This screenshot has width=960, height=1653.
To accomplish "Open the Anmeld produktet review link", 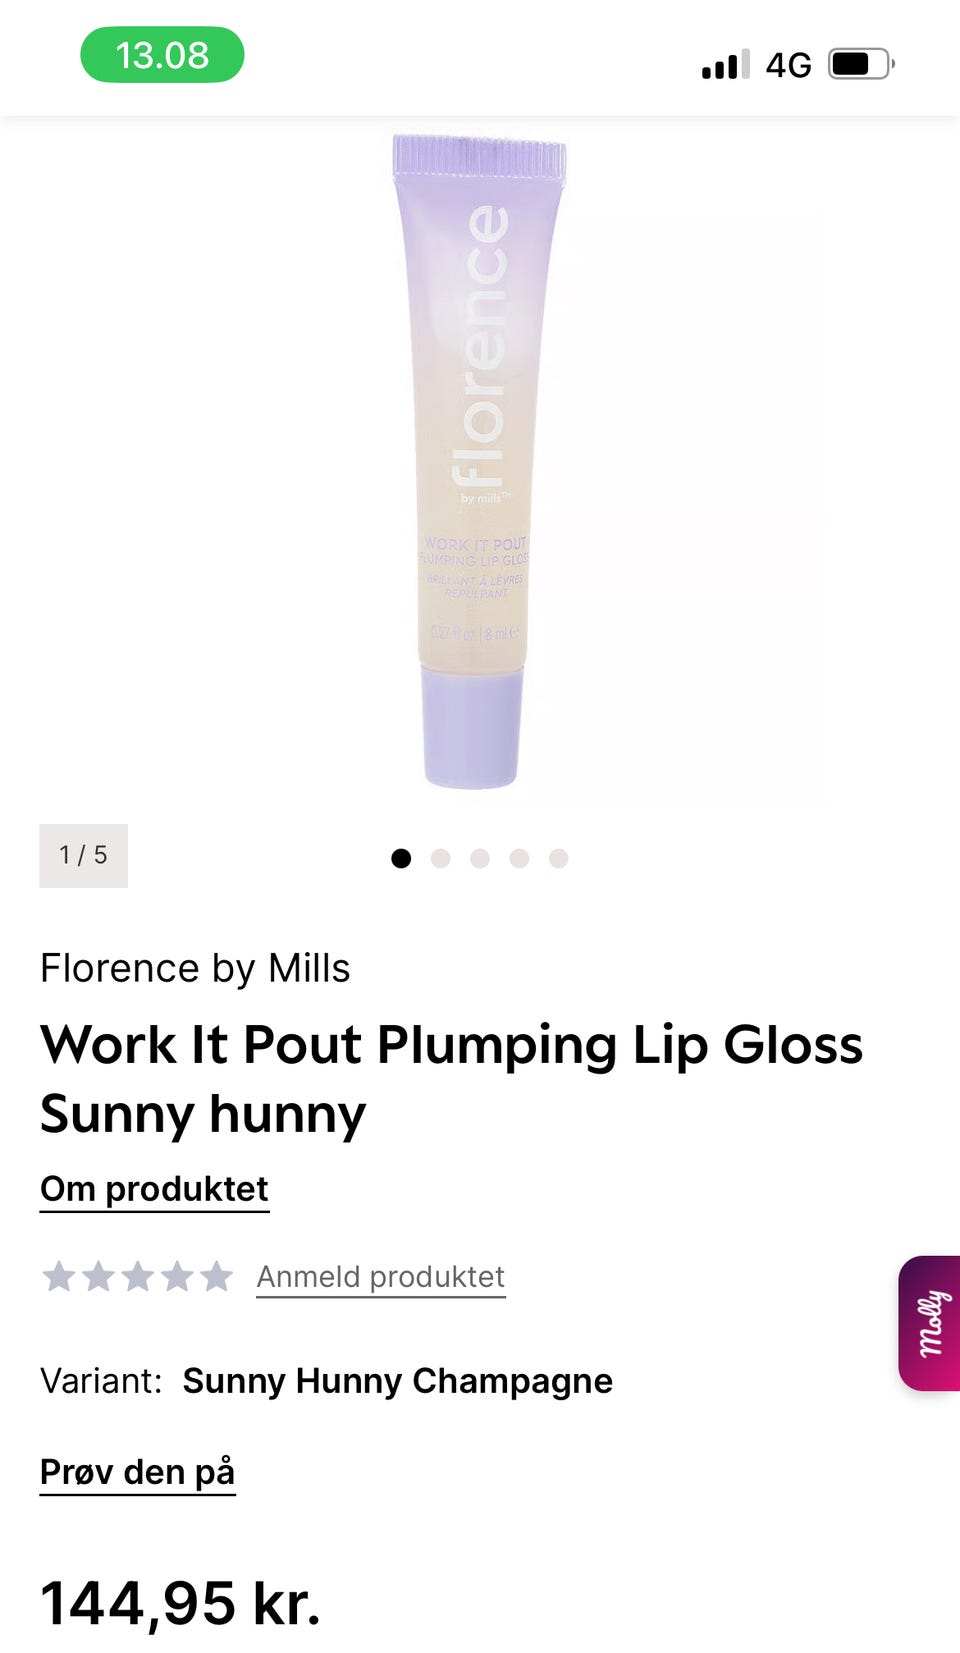I will click(x=381, y=1277).
